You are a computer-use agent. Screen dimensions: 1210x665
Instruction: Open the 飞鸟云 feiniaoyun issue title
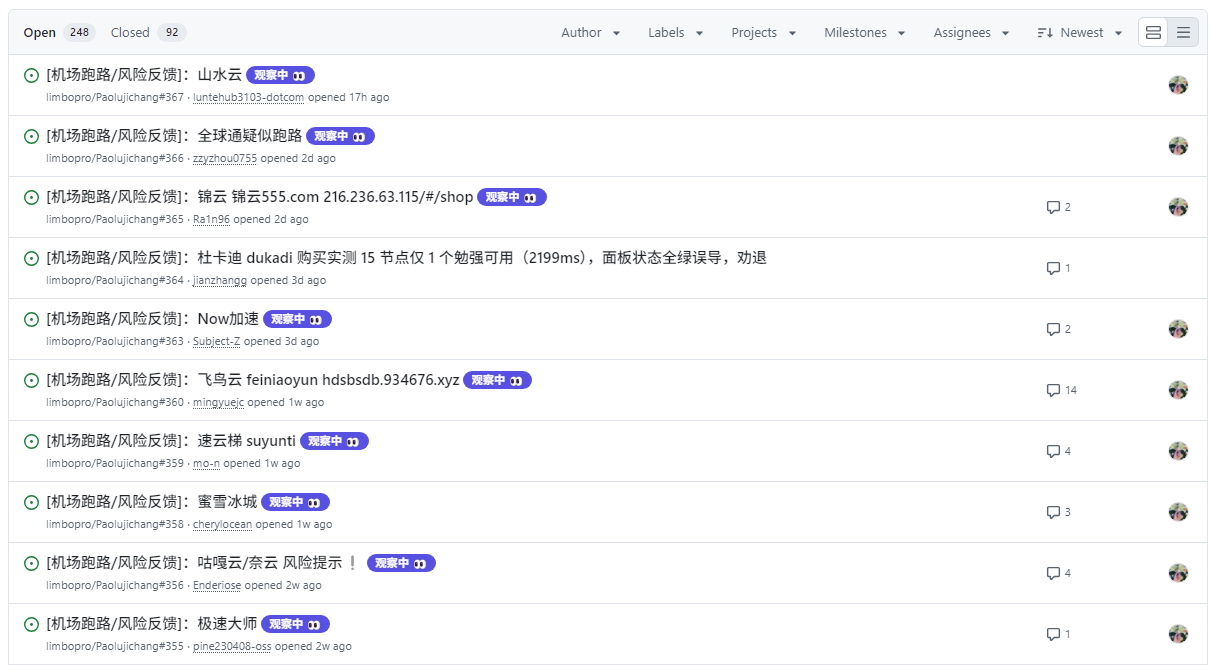(252, 380)
